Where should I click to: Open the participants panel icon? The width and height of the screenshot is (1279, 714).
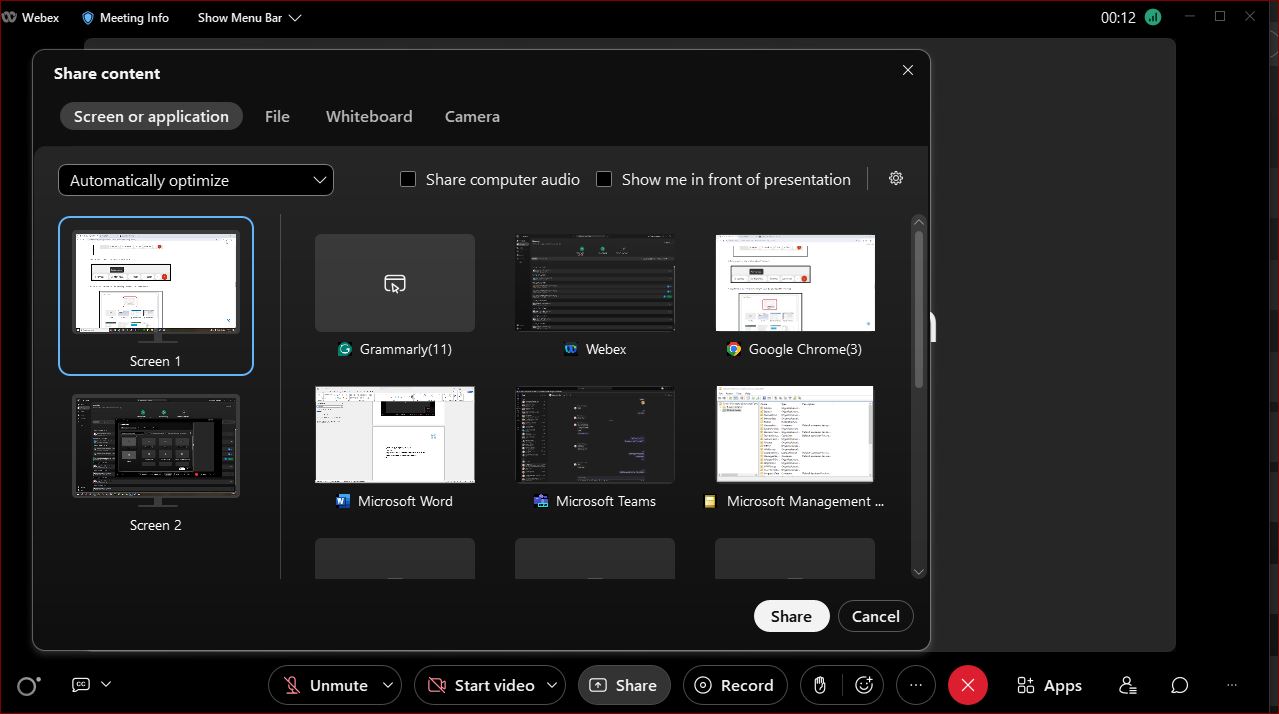[x=1128, y=685]
